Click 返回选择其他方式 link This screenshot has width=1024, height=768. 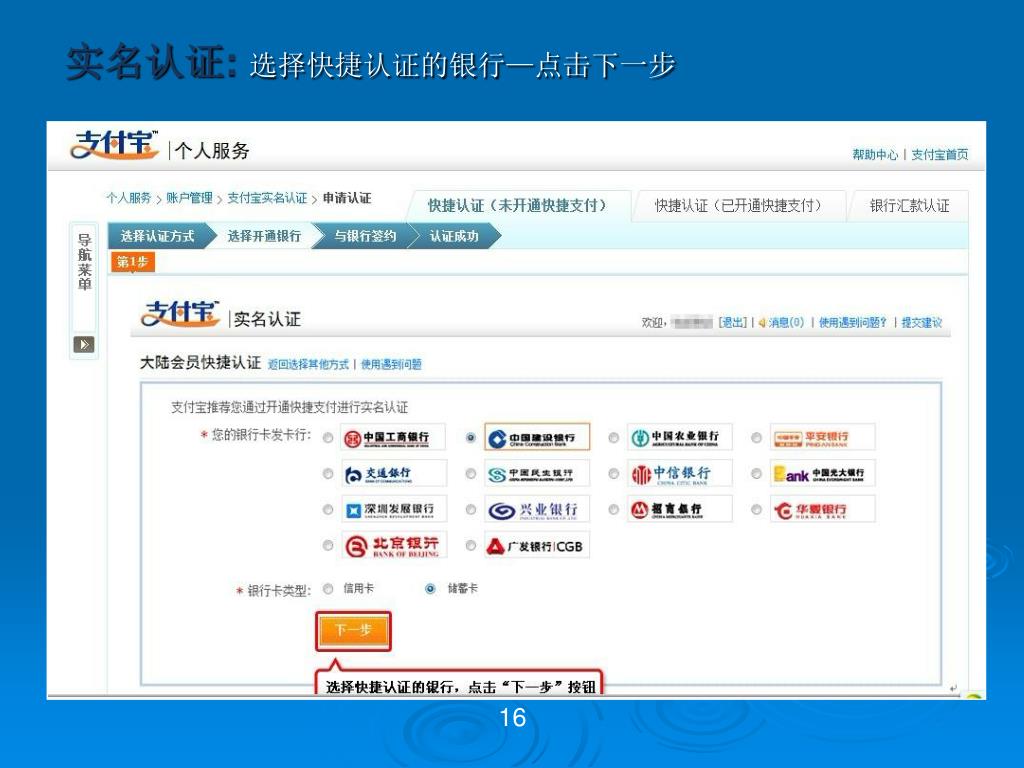(308, 364)
